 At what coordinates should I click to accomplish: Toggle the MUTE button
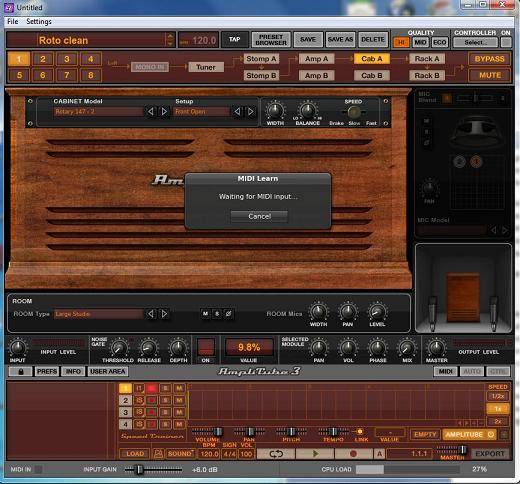pyautogui.click(x=489, y=75)
